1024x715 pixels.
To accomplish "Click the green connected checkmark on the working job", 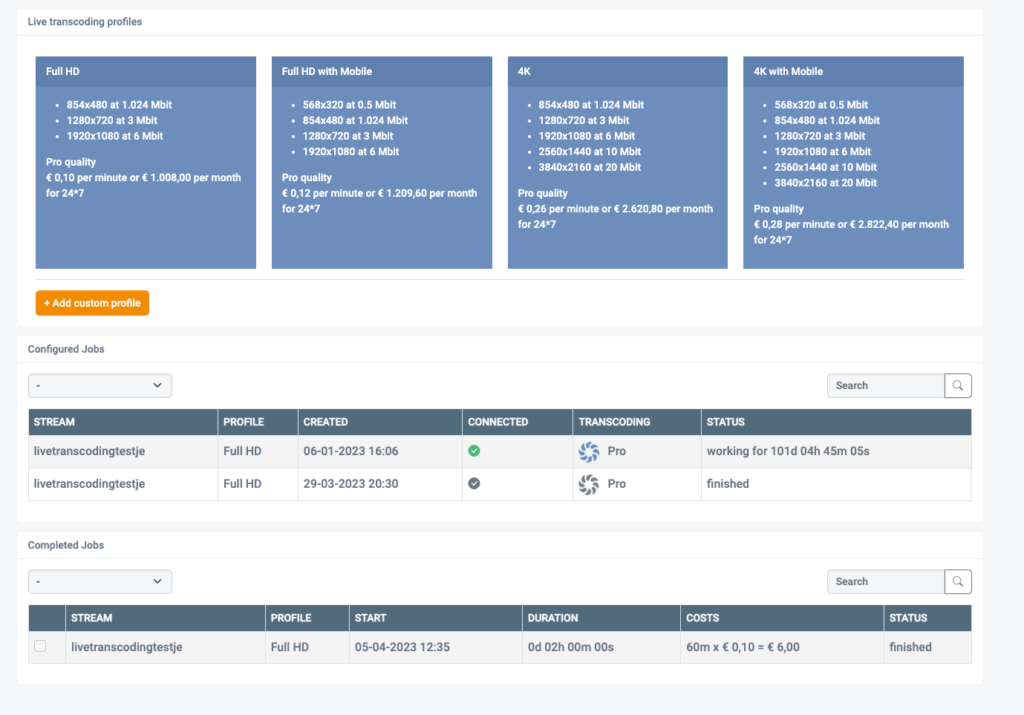I will [x=474, y=451].
